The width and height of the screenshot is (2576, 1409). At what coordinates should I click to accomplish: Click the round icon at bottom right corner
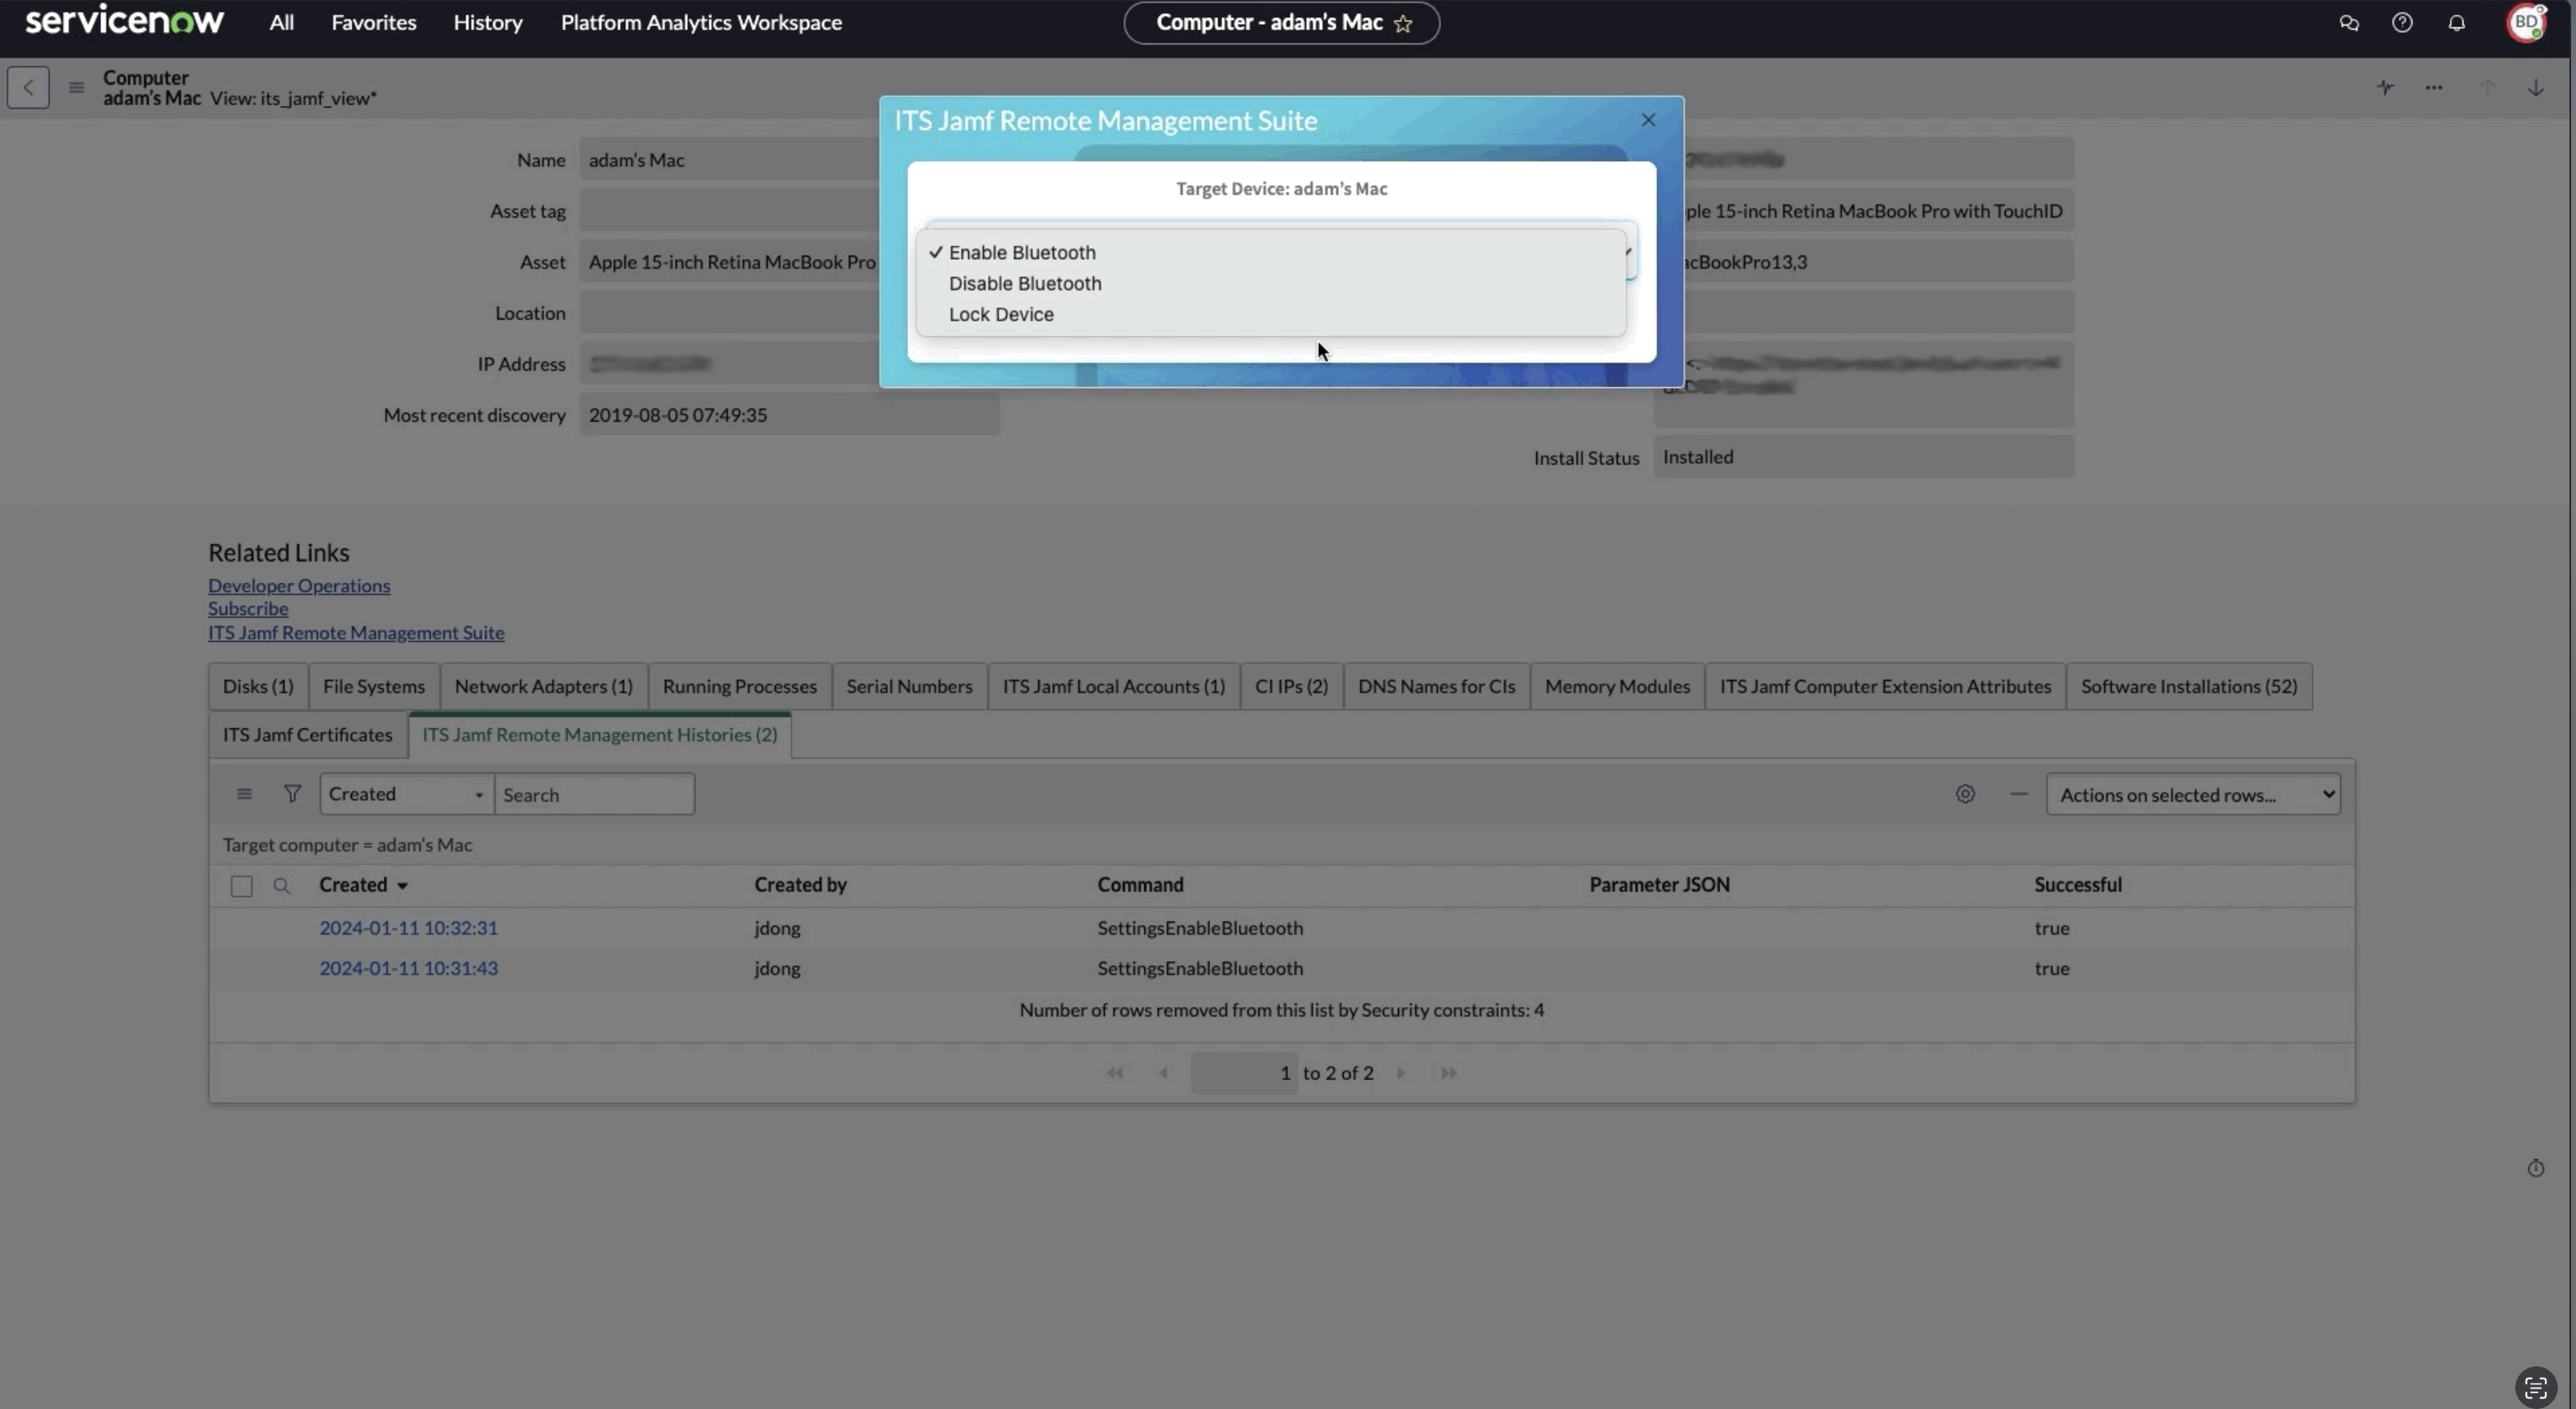coord(2536,1387)
